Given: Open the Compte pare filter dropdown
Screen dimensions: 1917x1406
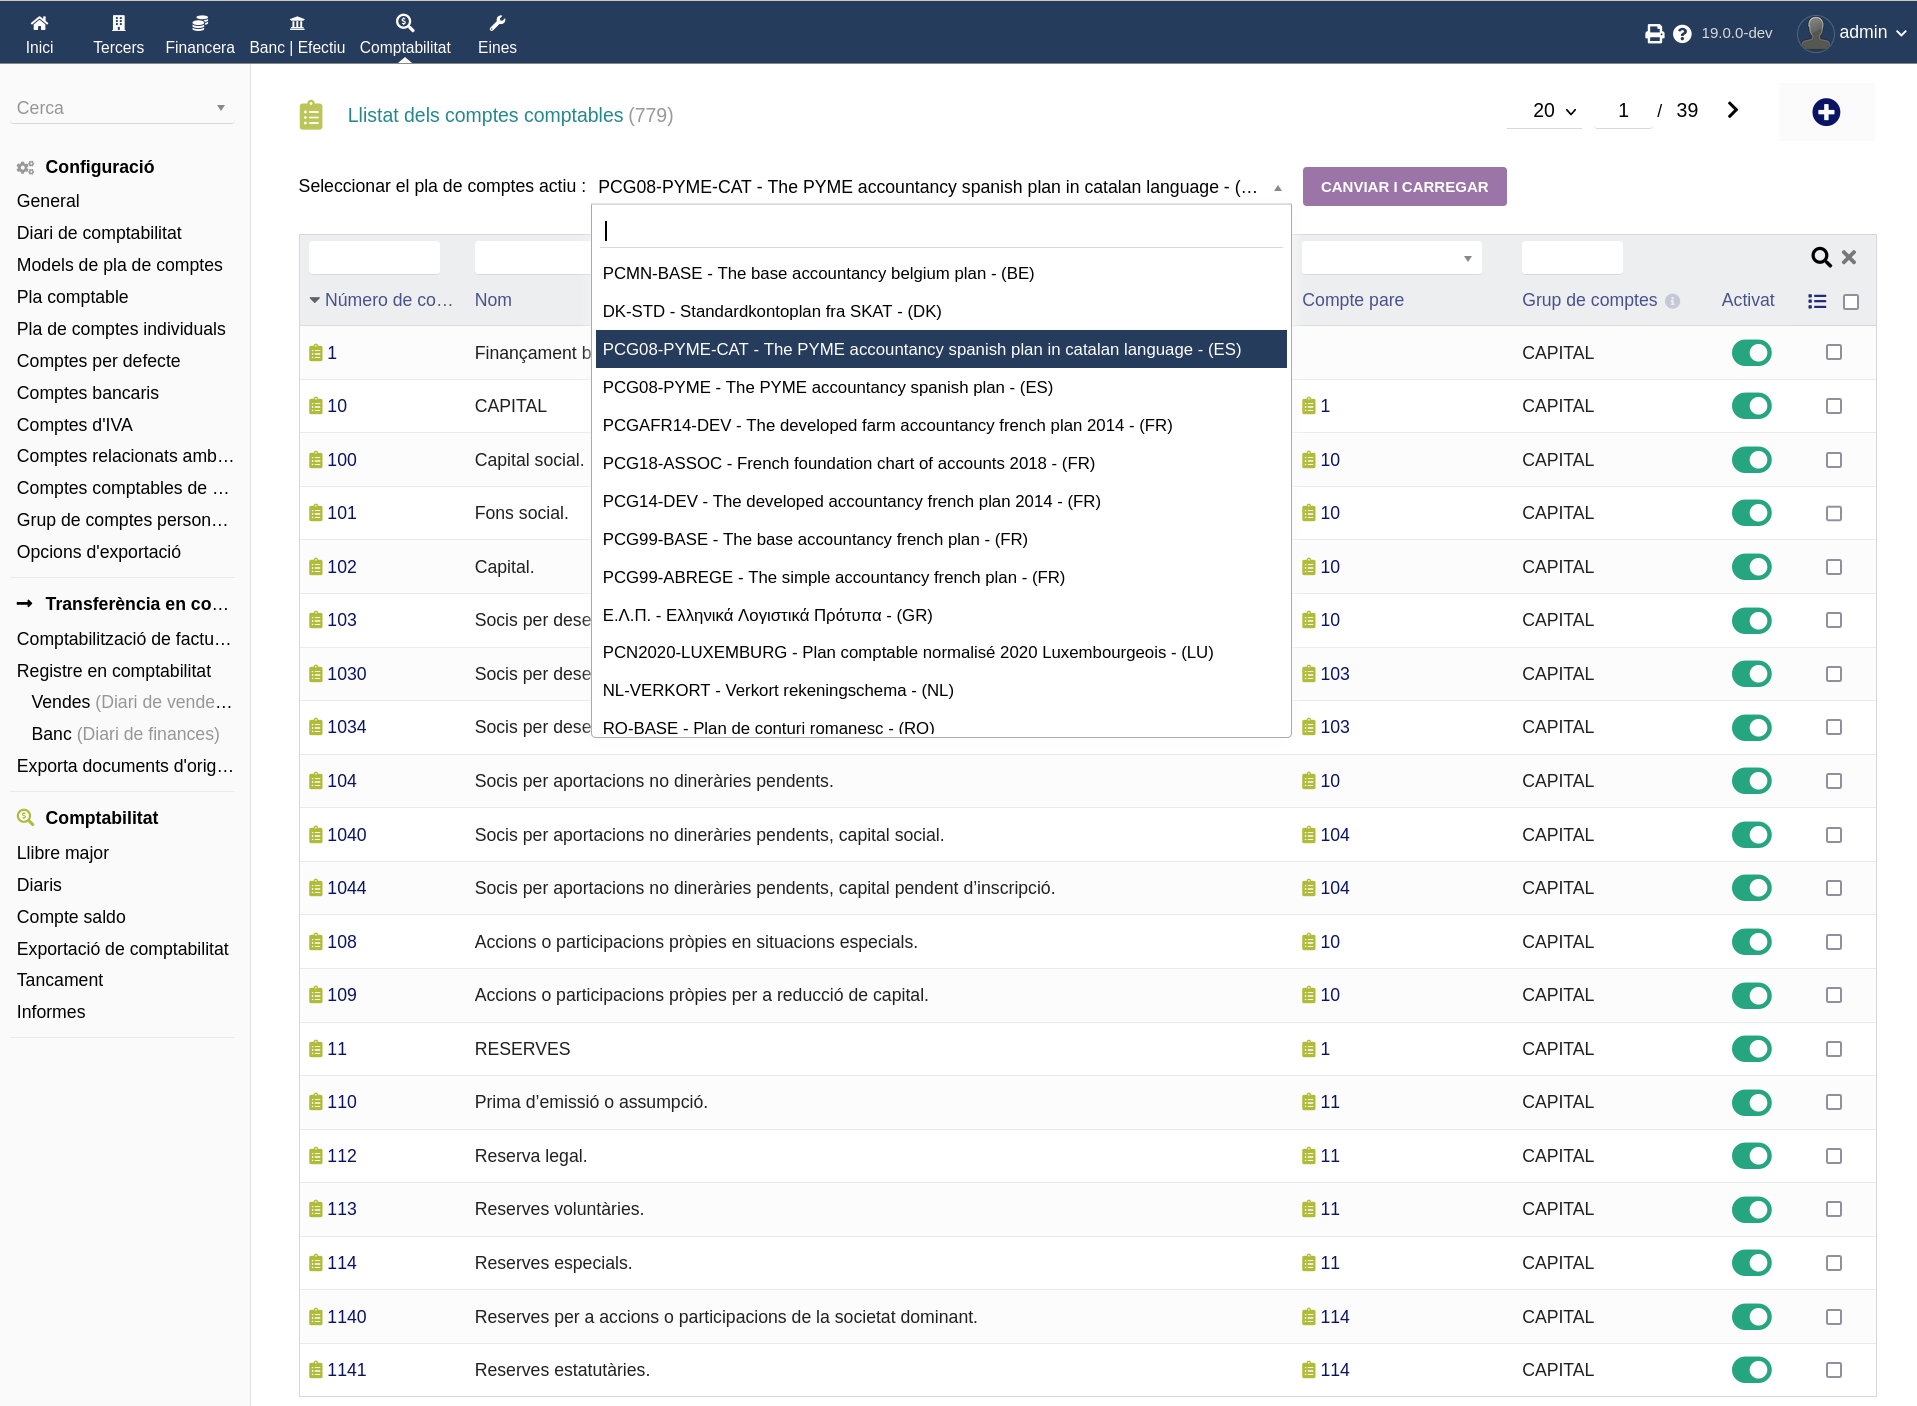Looking at the screenshot, I should 1392,258.
